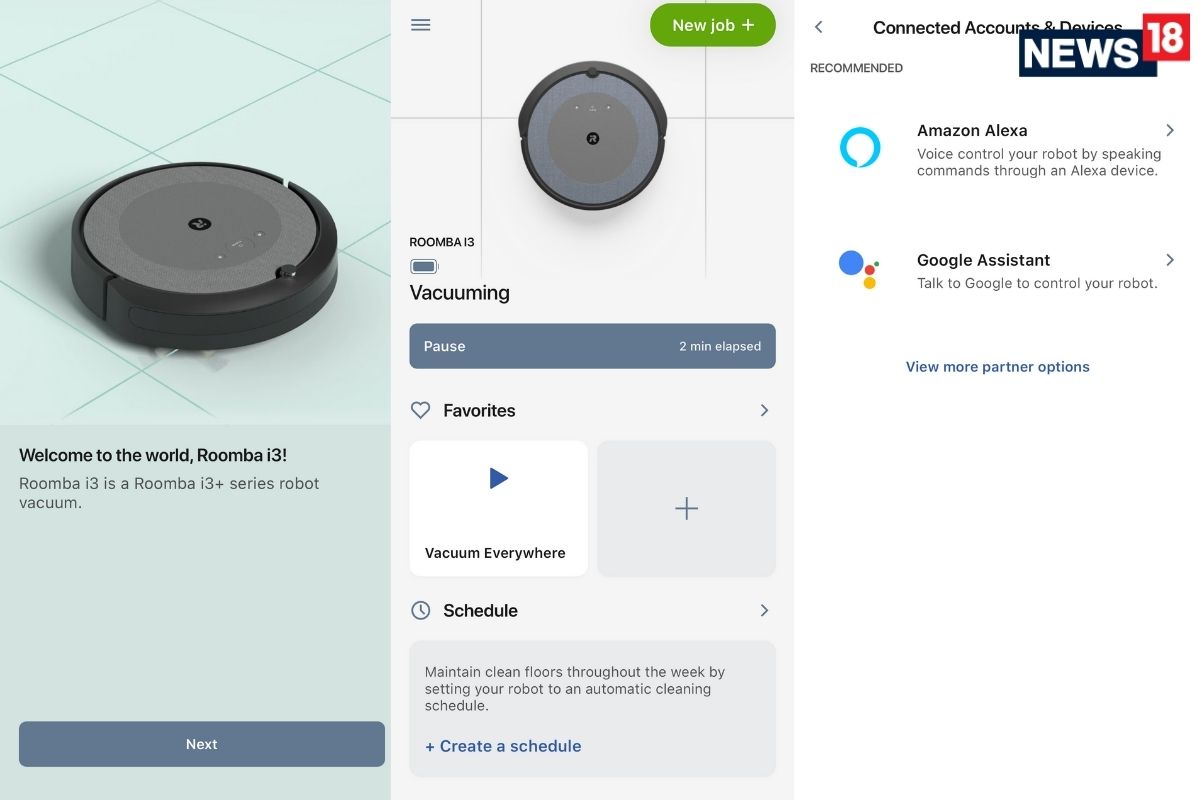Viewport: 1200px width, 800px height.
Task: Tap the Amazon Alexa logo icon
Action: [x=859, y=148]
